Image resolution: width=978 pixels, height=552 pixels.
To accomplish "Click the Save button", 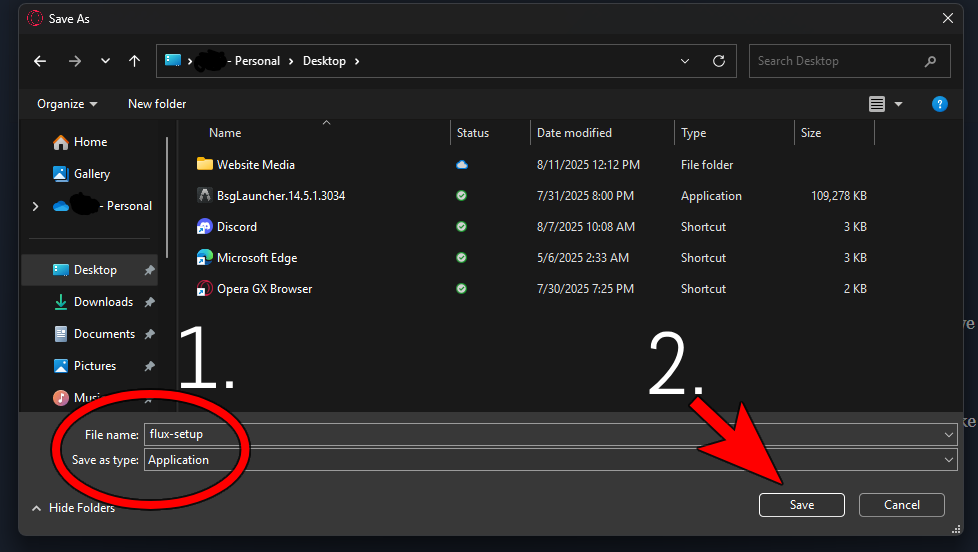I will pos(801,505).
